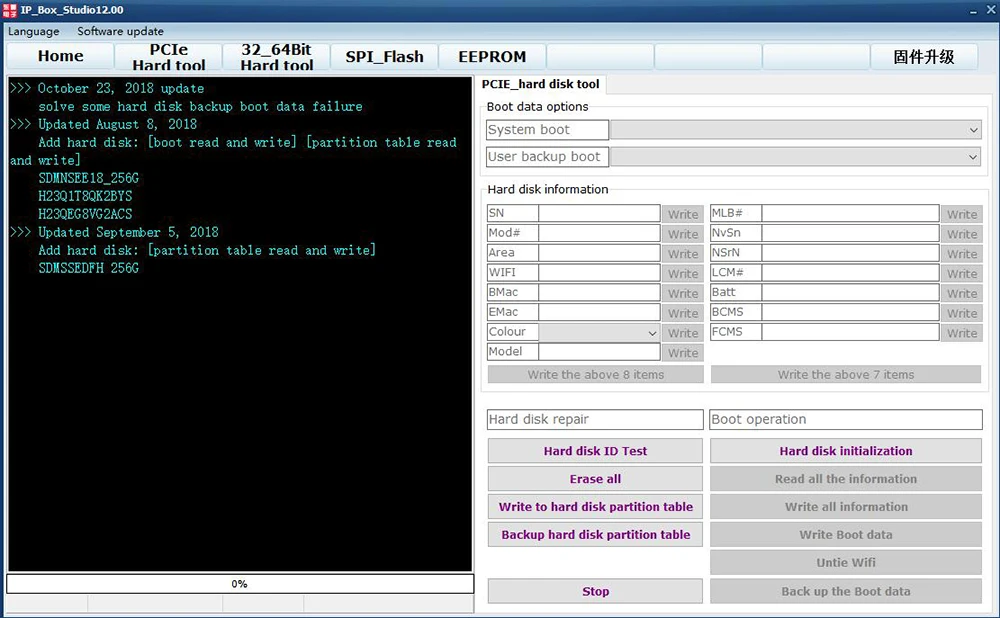Click Write button next to BMac
Viewport: 1000px width, 618px height.
683,293
